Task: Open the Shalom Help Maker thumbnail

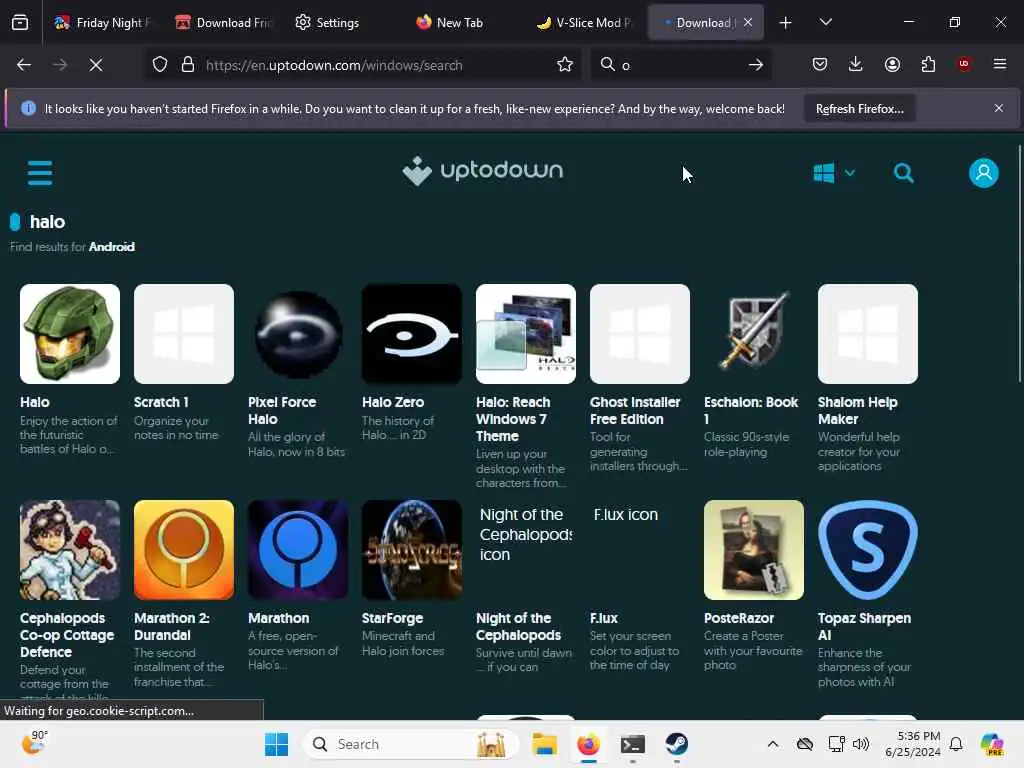Action: tap(867, 334)
